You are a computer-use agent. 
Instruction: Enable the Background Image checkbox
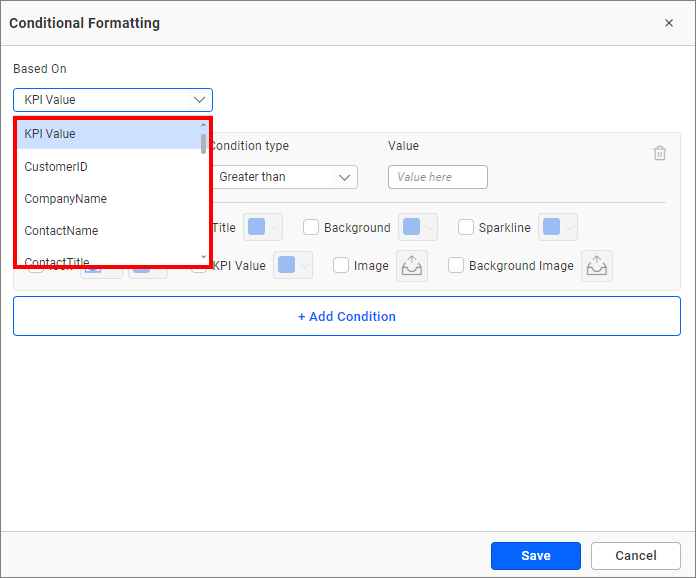[x=456, y=265]
